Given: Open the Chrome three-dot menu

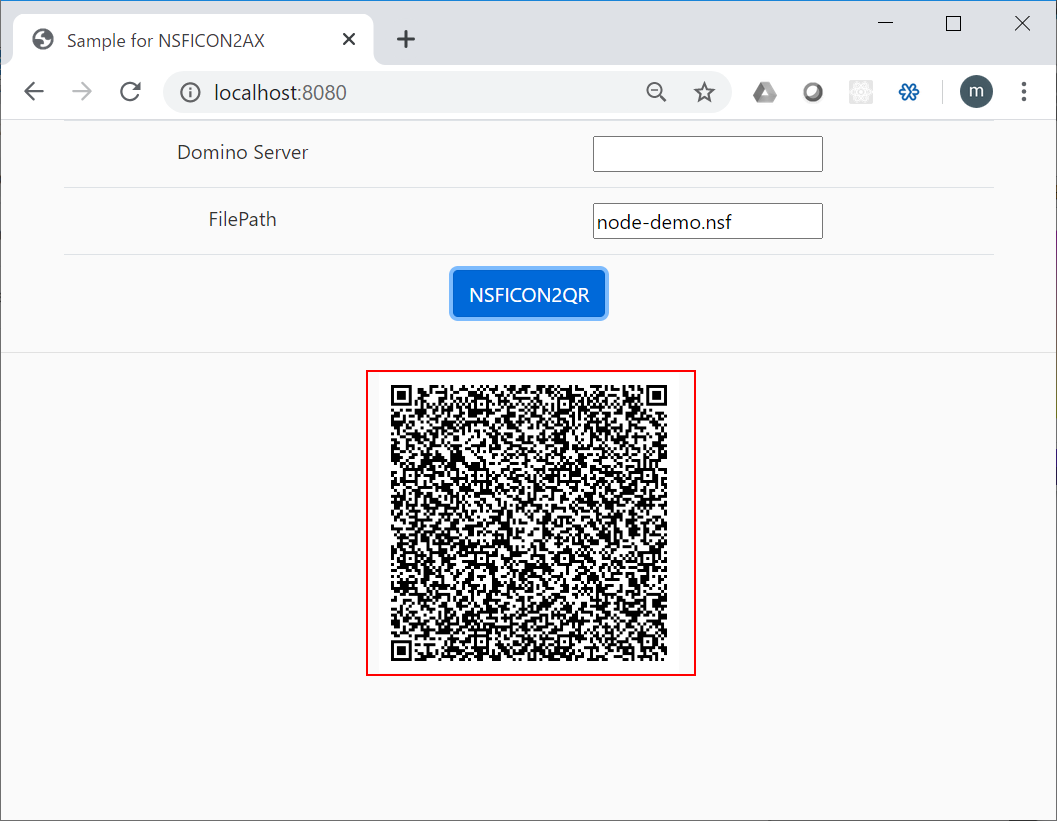Looking at the screenshot, I should [1024, 92].
